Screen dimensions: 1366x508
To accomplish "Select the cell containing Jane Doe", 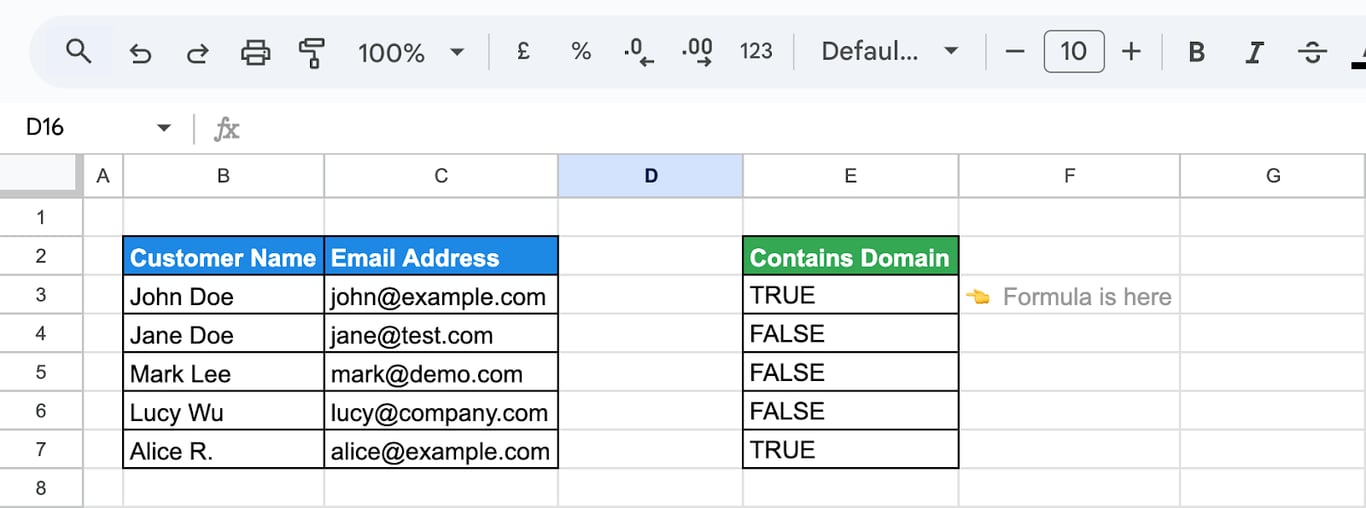I will [223, 334].
